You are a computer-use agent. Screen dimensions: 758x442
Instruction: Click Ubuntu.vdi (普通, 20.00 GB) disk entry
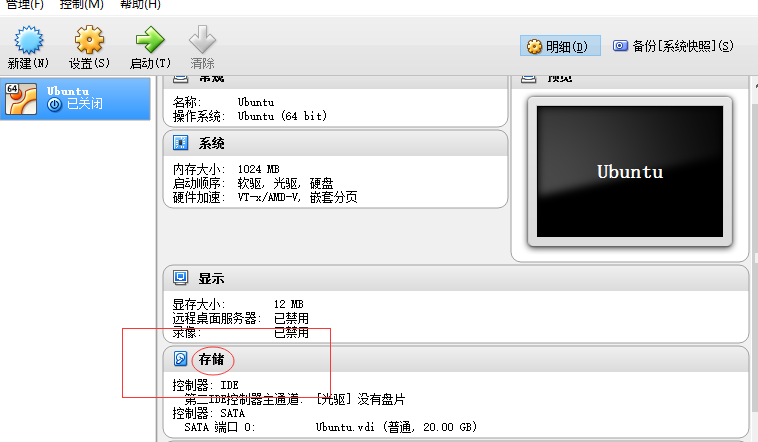(x=396, y=427)
